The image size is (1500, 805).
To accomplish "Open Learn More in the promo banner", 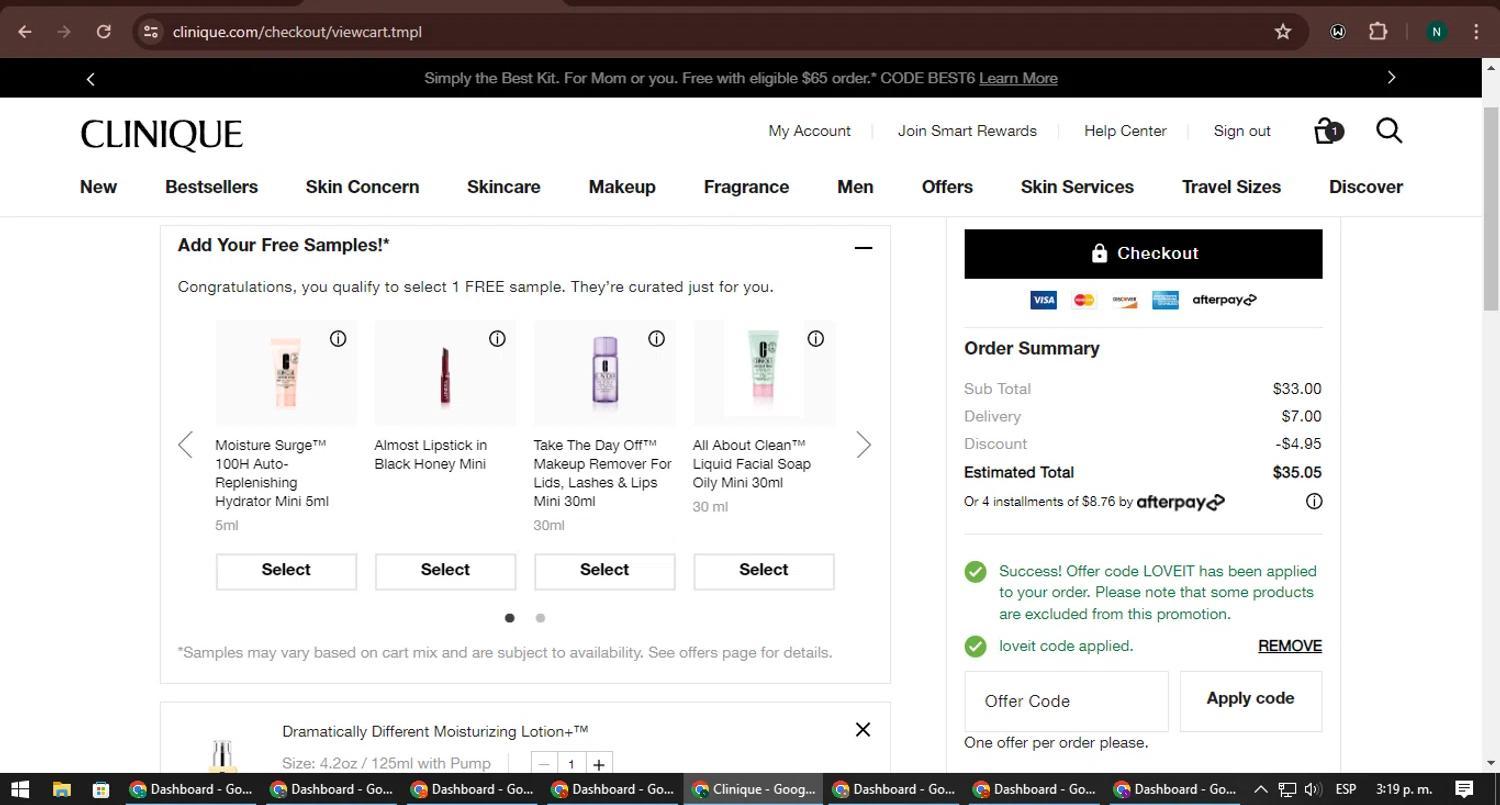I will [1018, 78].
